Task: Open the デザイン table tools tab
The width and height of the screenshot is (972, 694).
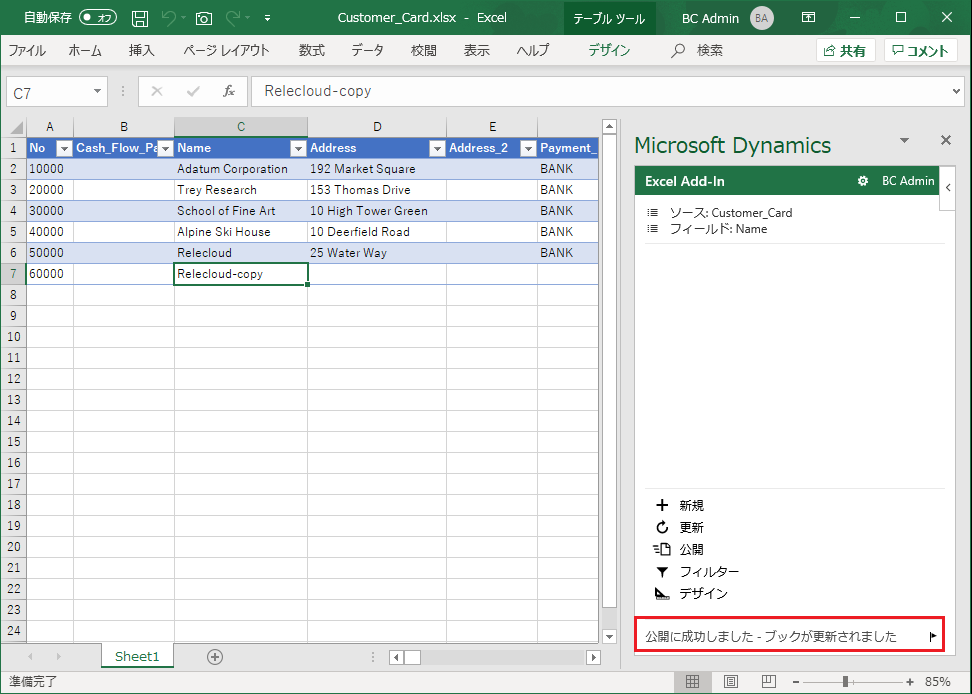Action: tap(609, 51)
